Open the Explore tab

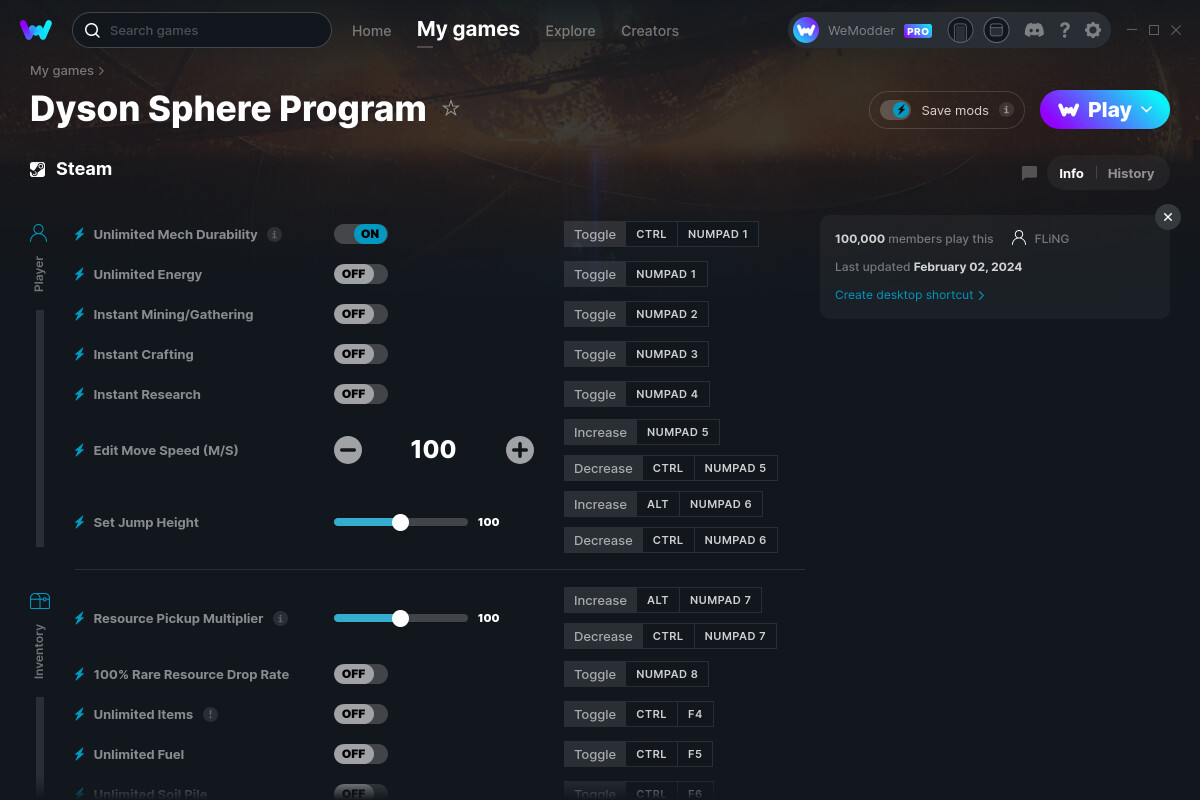[570, 31]
